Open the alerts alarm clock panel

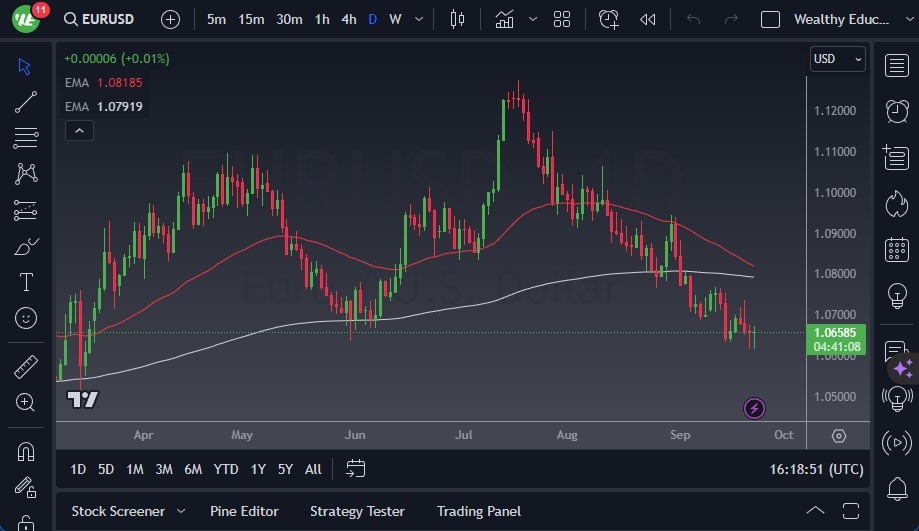(x=897, y=111)
